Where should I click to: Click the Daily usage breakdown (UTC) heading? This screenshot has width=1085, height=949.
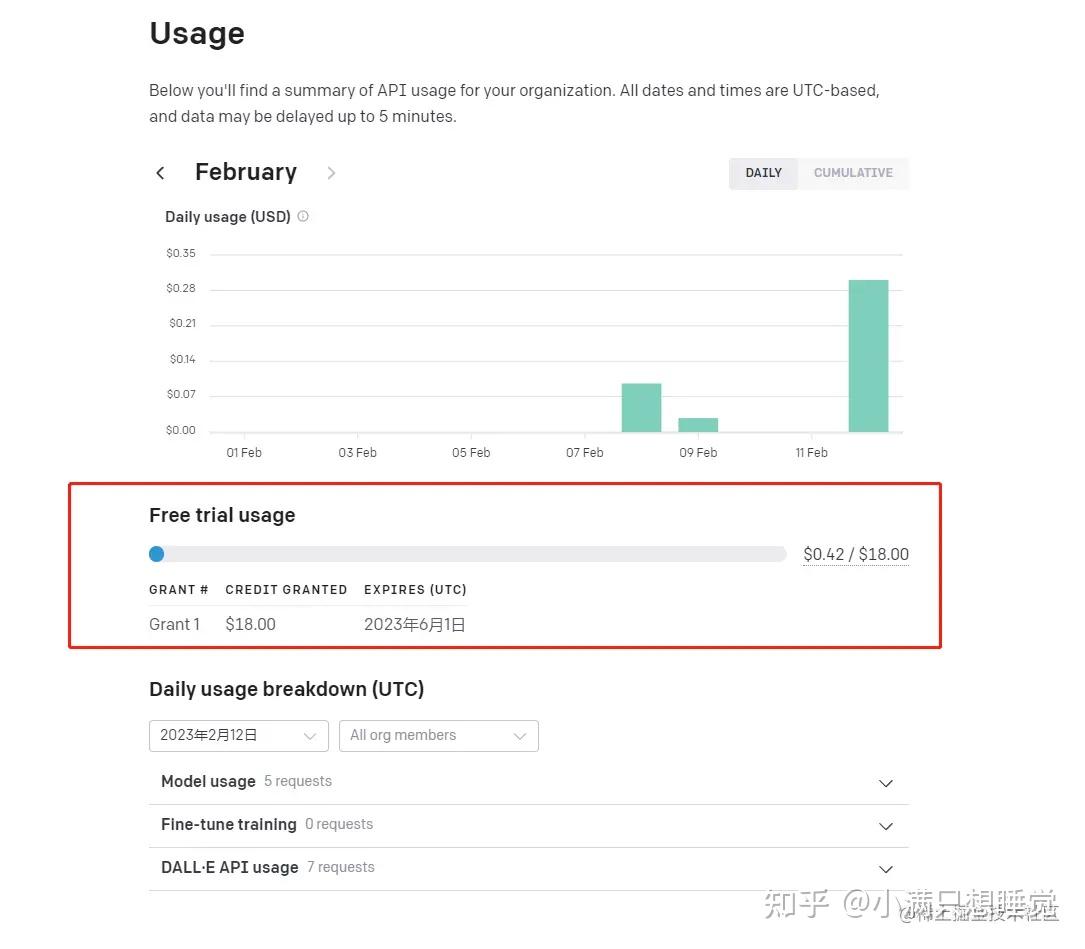pos(286,689)
